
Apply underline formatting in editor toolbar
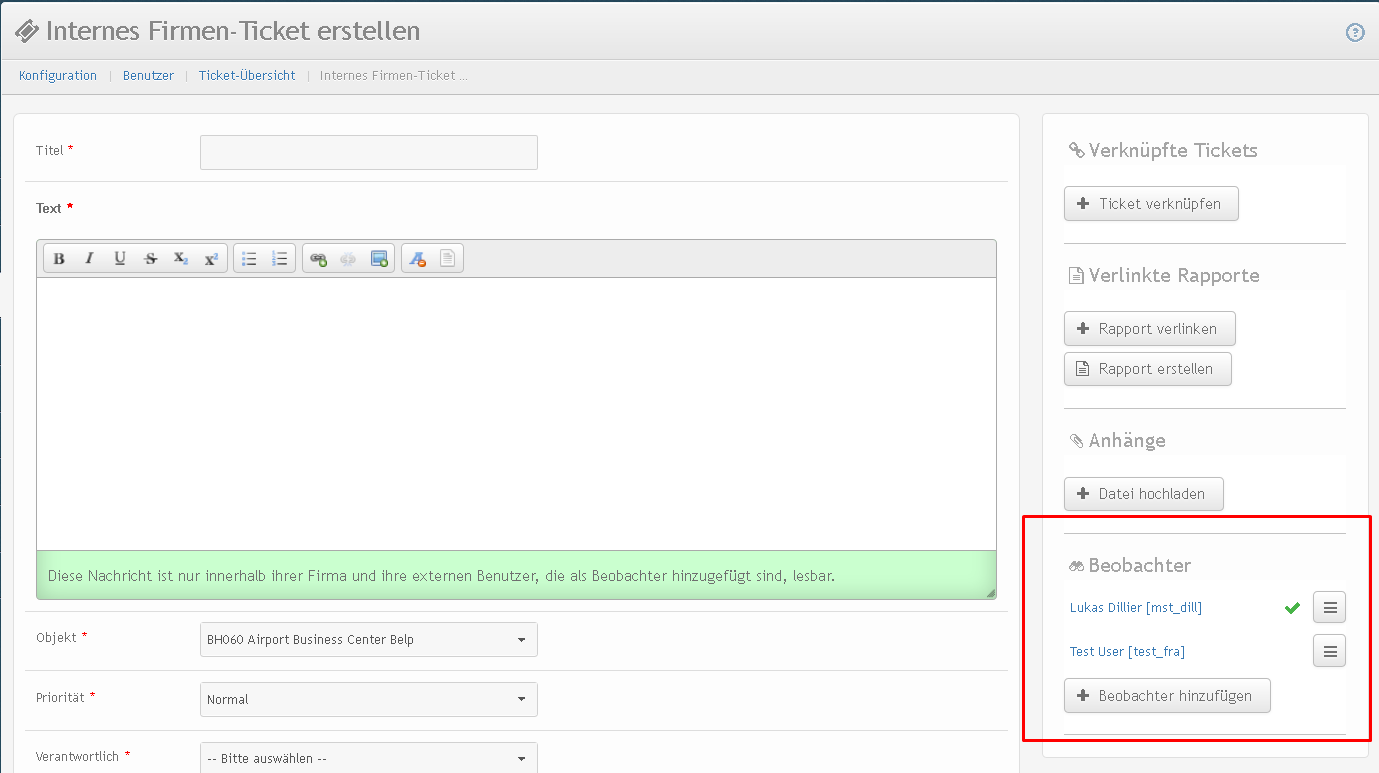coord(120,259)
